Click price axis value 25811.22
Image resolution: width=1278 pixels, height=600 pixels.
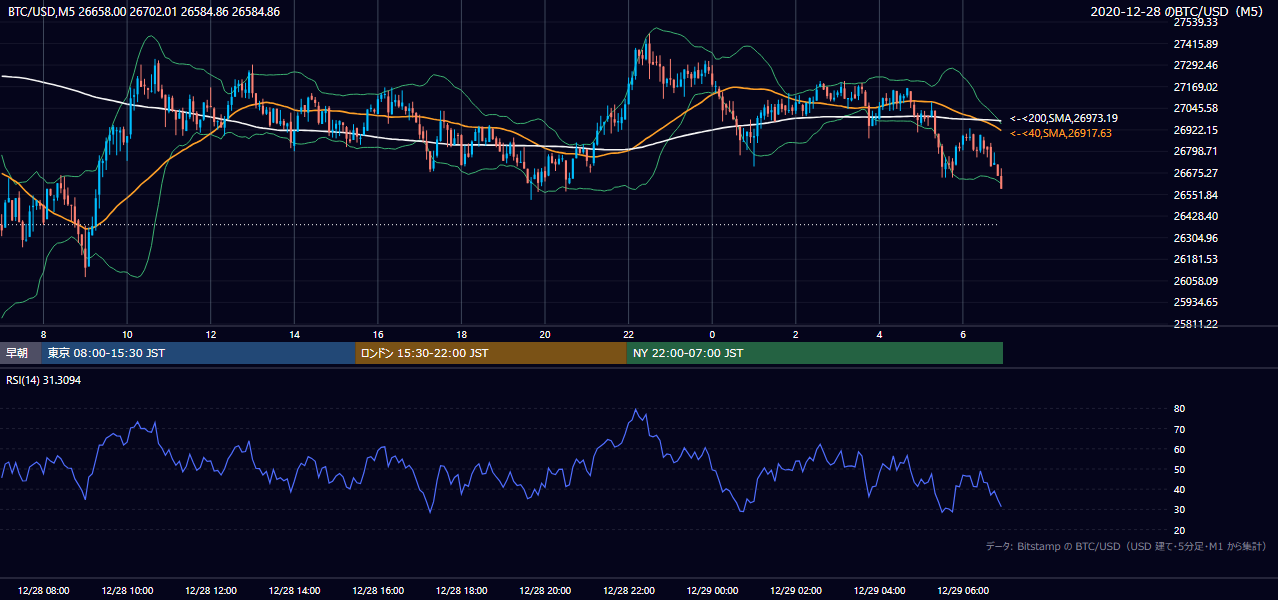1195,324
